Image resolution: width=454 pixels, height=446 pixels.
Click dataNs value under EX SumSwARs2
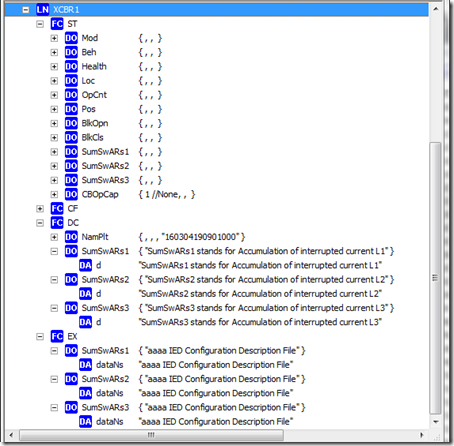point(216,393)
